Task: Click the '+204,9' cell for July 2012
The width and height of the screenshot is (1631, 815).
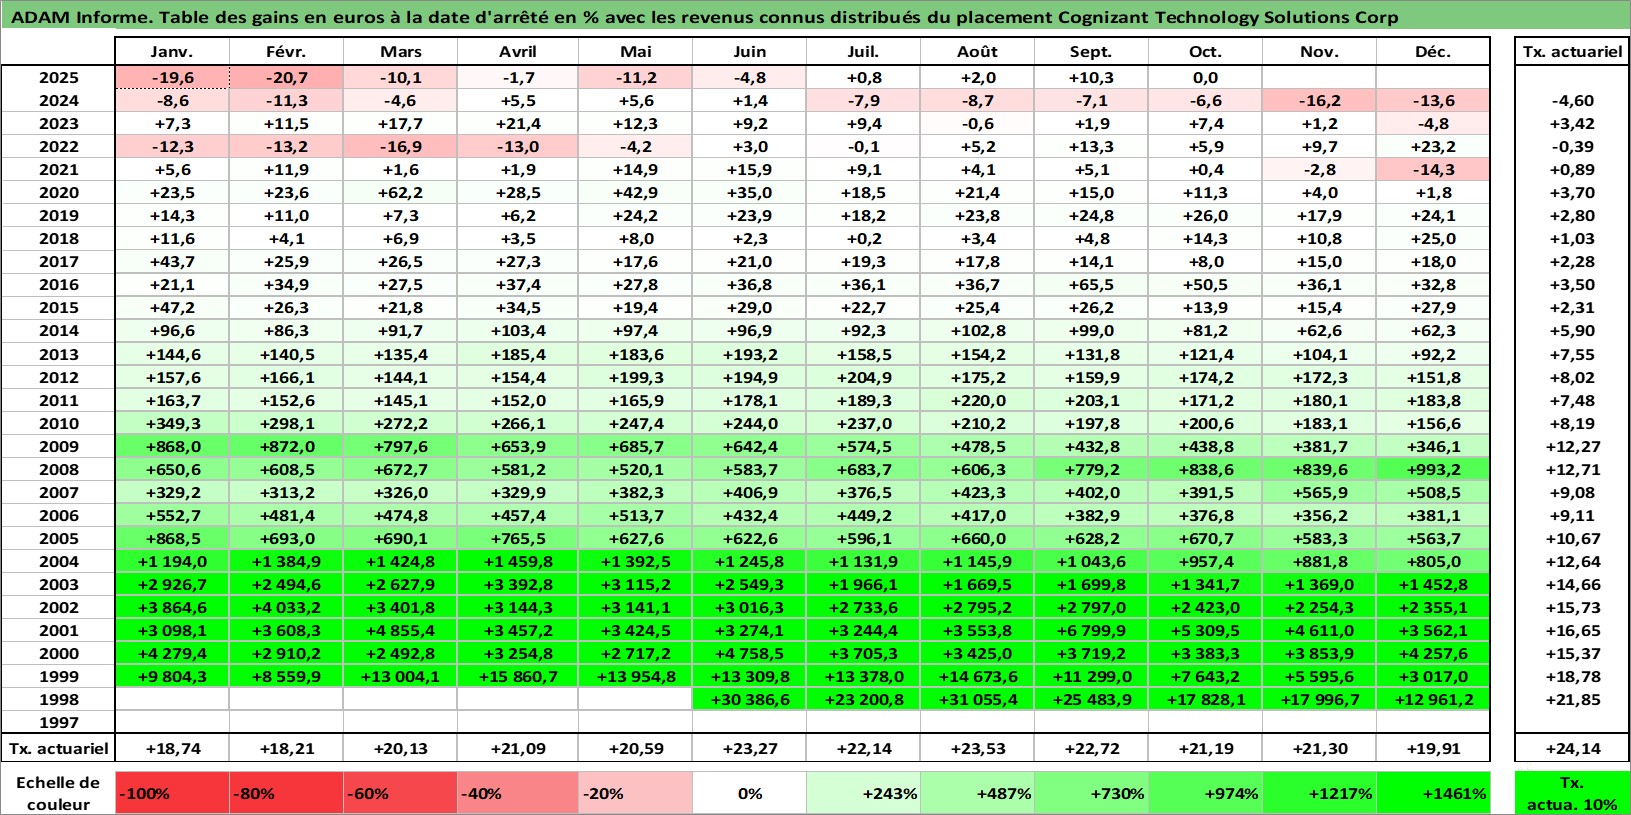Action: (863, 377)
